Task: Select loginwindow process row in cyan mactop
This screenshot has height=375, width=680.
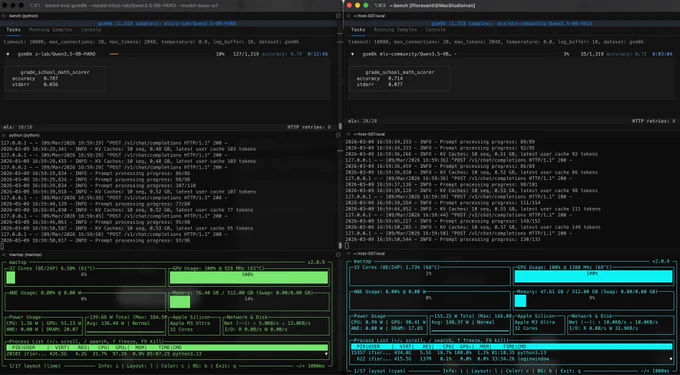Action: pos(511,359)
